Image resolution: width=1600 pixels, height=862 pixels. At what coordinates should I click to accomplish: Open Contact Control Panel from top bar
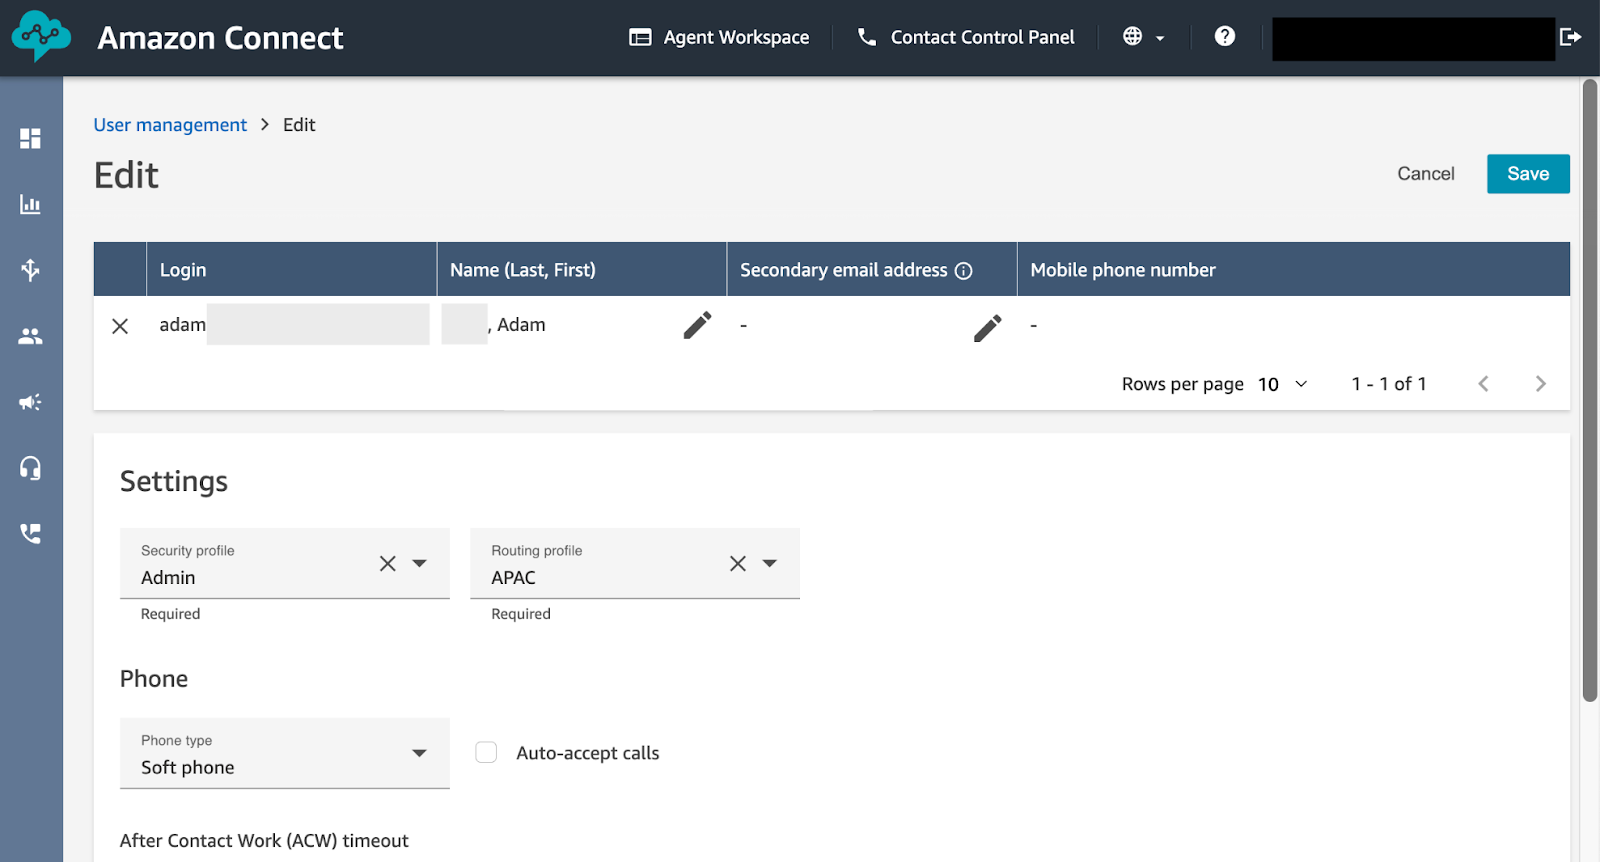(x=966, y=37)
